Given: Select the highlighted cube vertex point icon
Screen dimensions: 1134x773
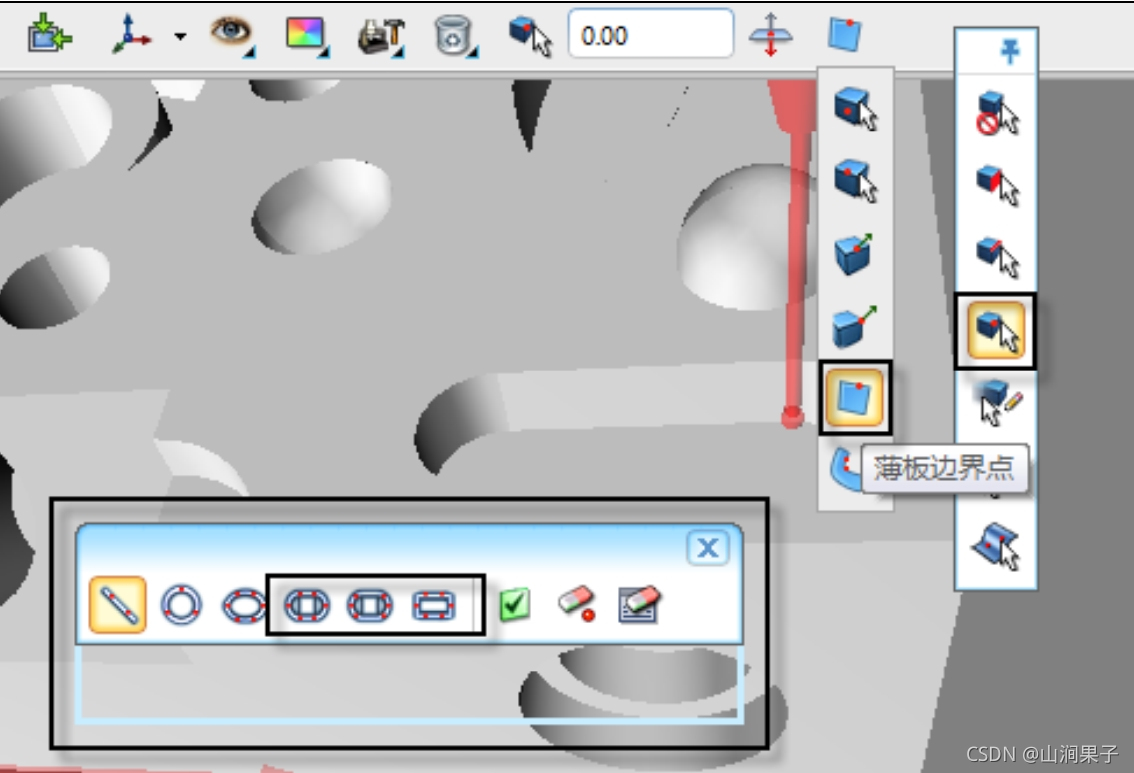Looking at the screenshot, I should pos(997,330).
